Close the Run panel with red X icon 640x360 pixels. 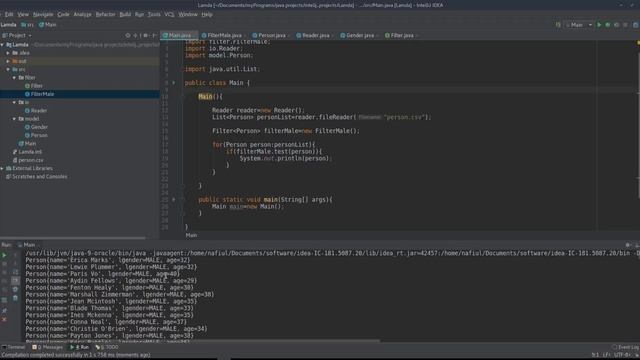[x=4, y=320]
